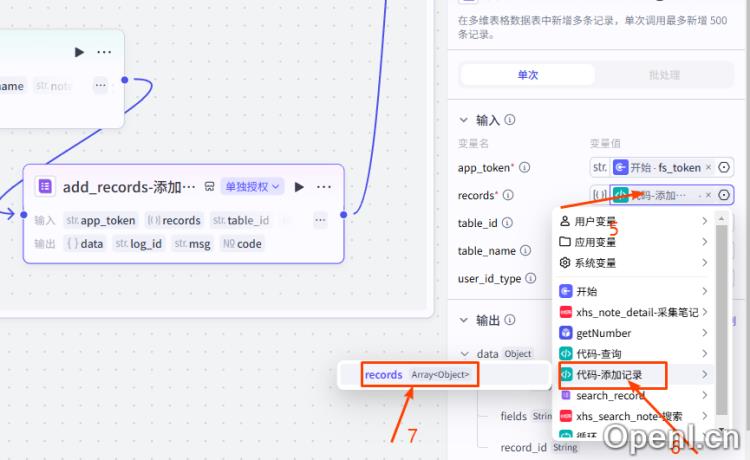The image size is (750, 460).
Task: Expand xhs_note_detail-采集笔记 in variable menu
Action: (633, 312)
